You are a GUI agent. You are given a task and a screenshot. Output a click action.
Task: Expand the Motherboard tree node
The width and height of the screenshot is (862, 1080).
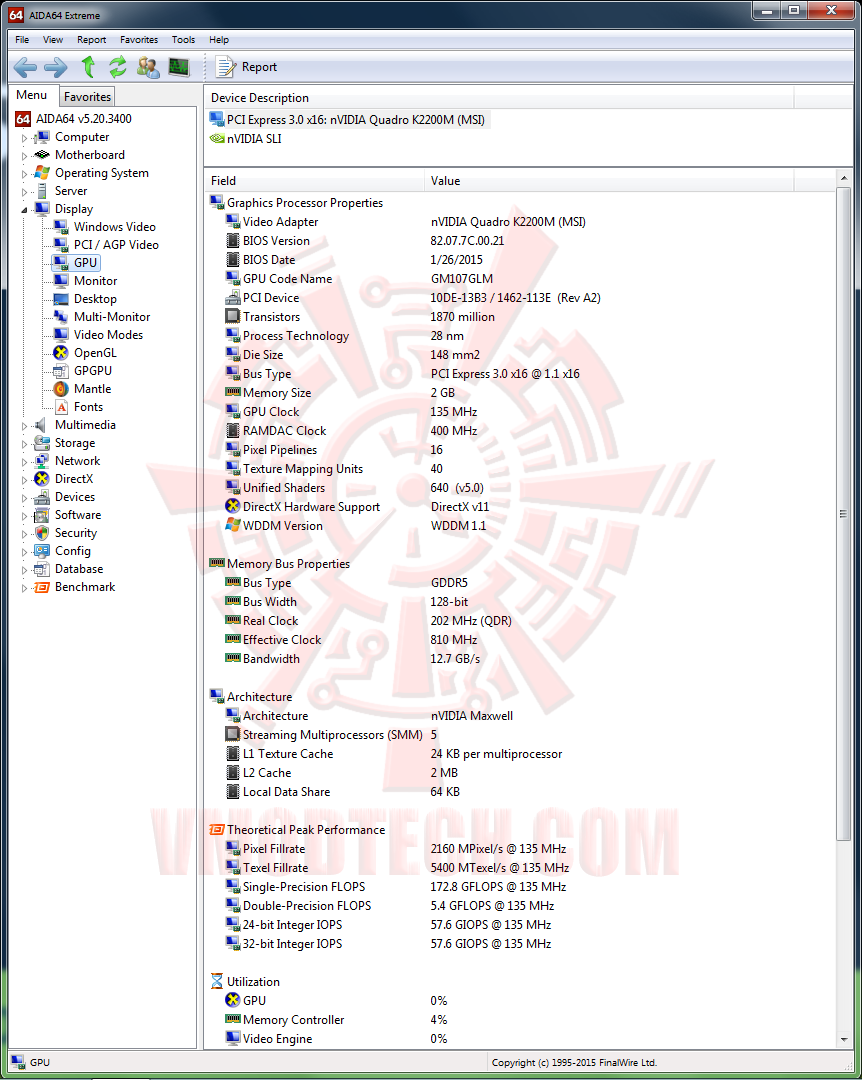pyautogui.click(x=24, y=156)
